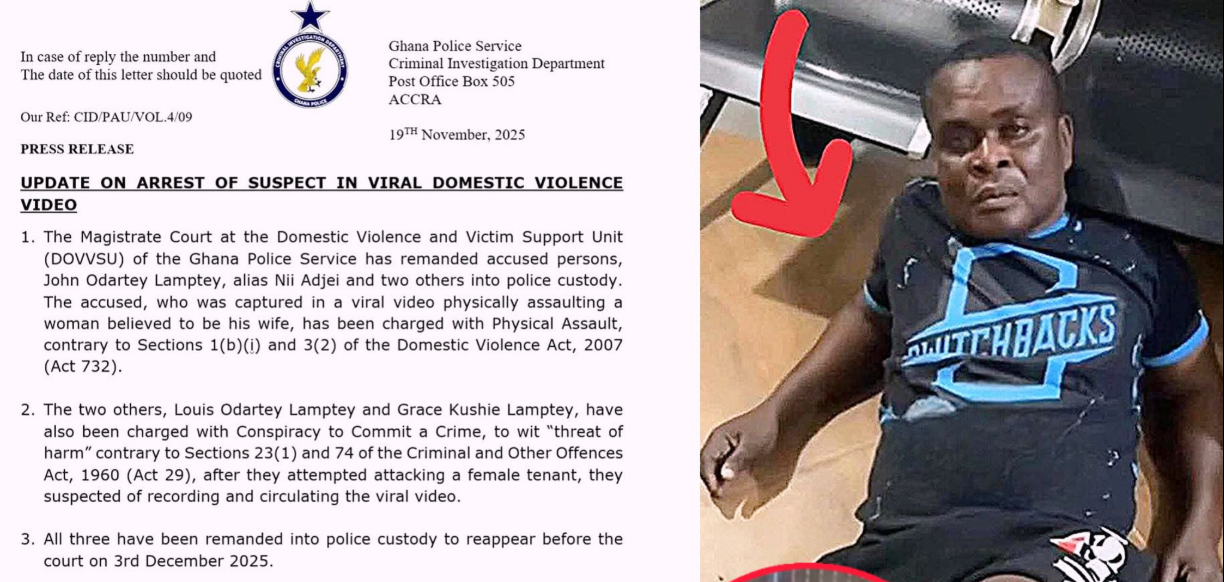The height and width of the screenshot is (582, 1224).
Task: Select the PRESS RELEASE label
Action: pyautogui.click(x=77, y=149)
